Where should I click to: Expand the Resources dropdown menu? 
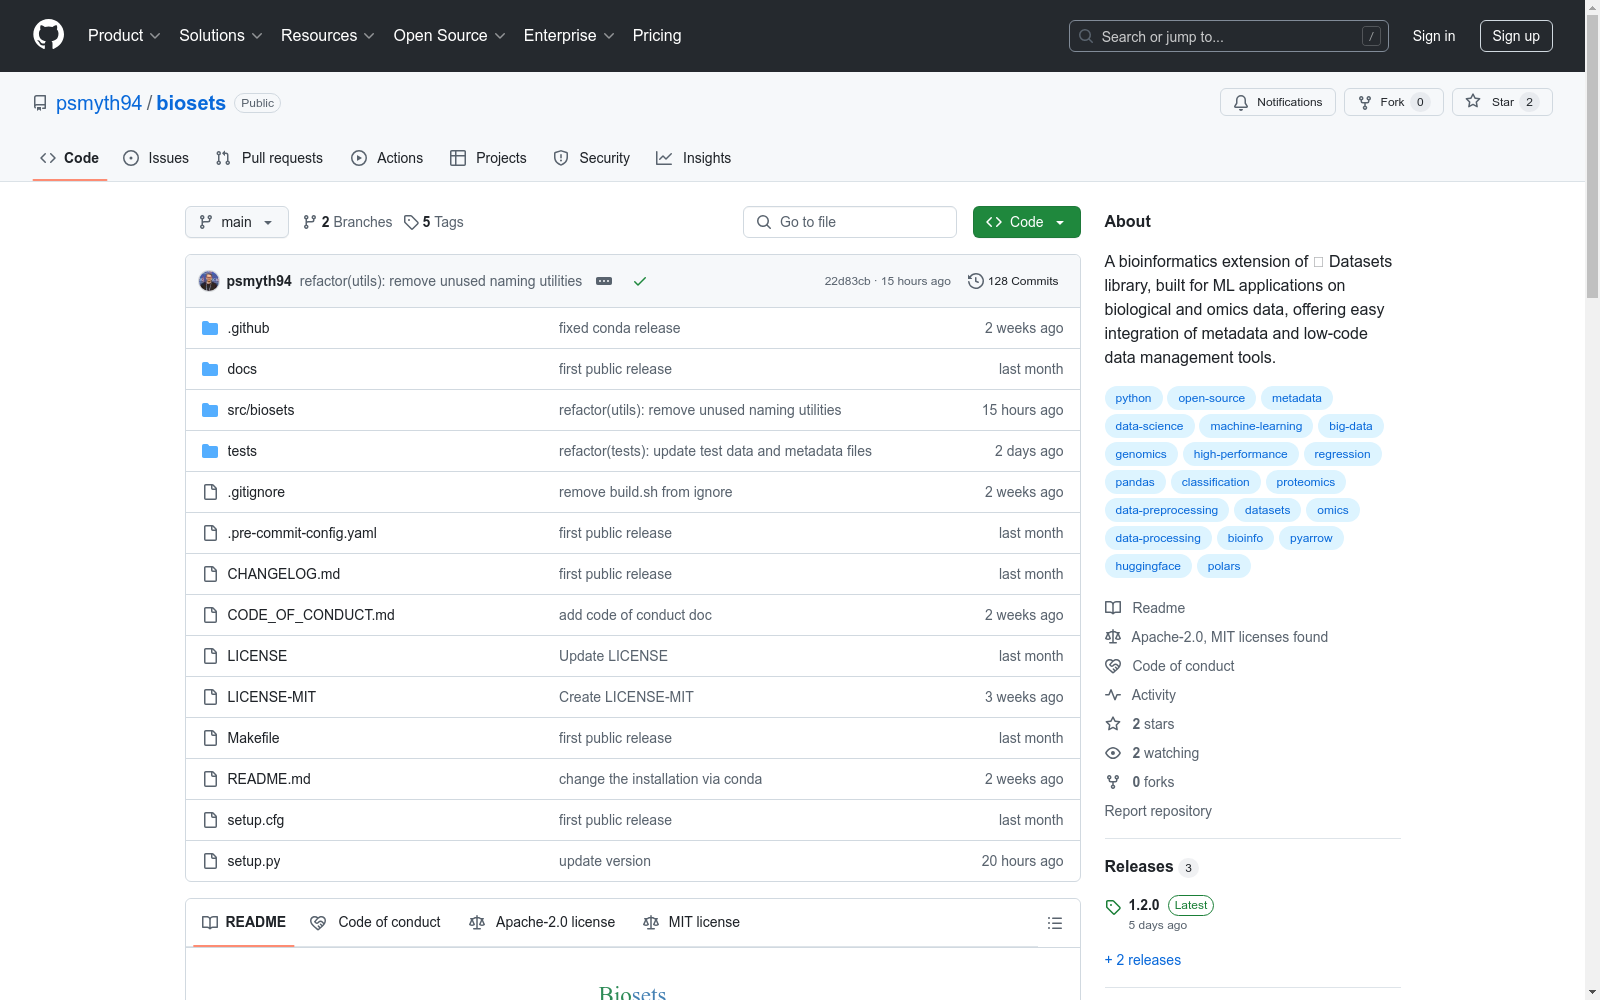point(328,35)
